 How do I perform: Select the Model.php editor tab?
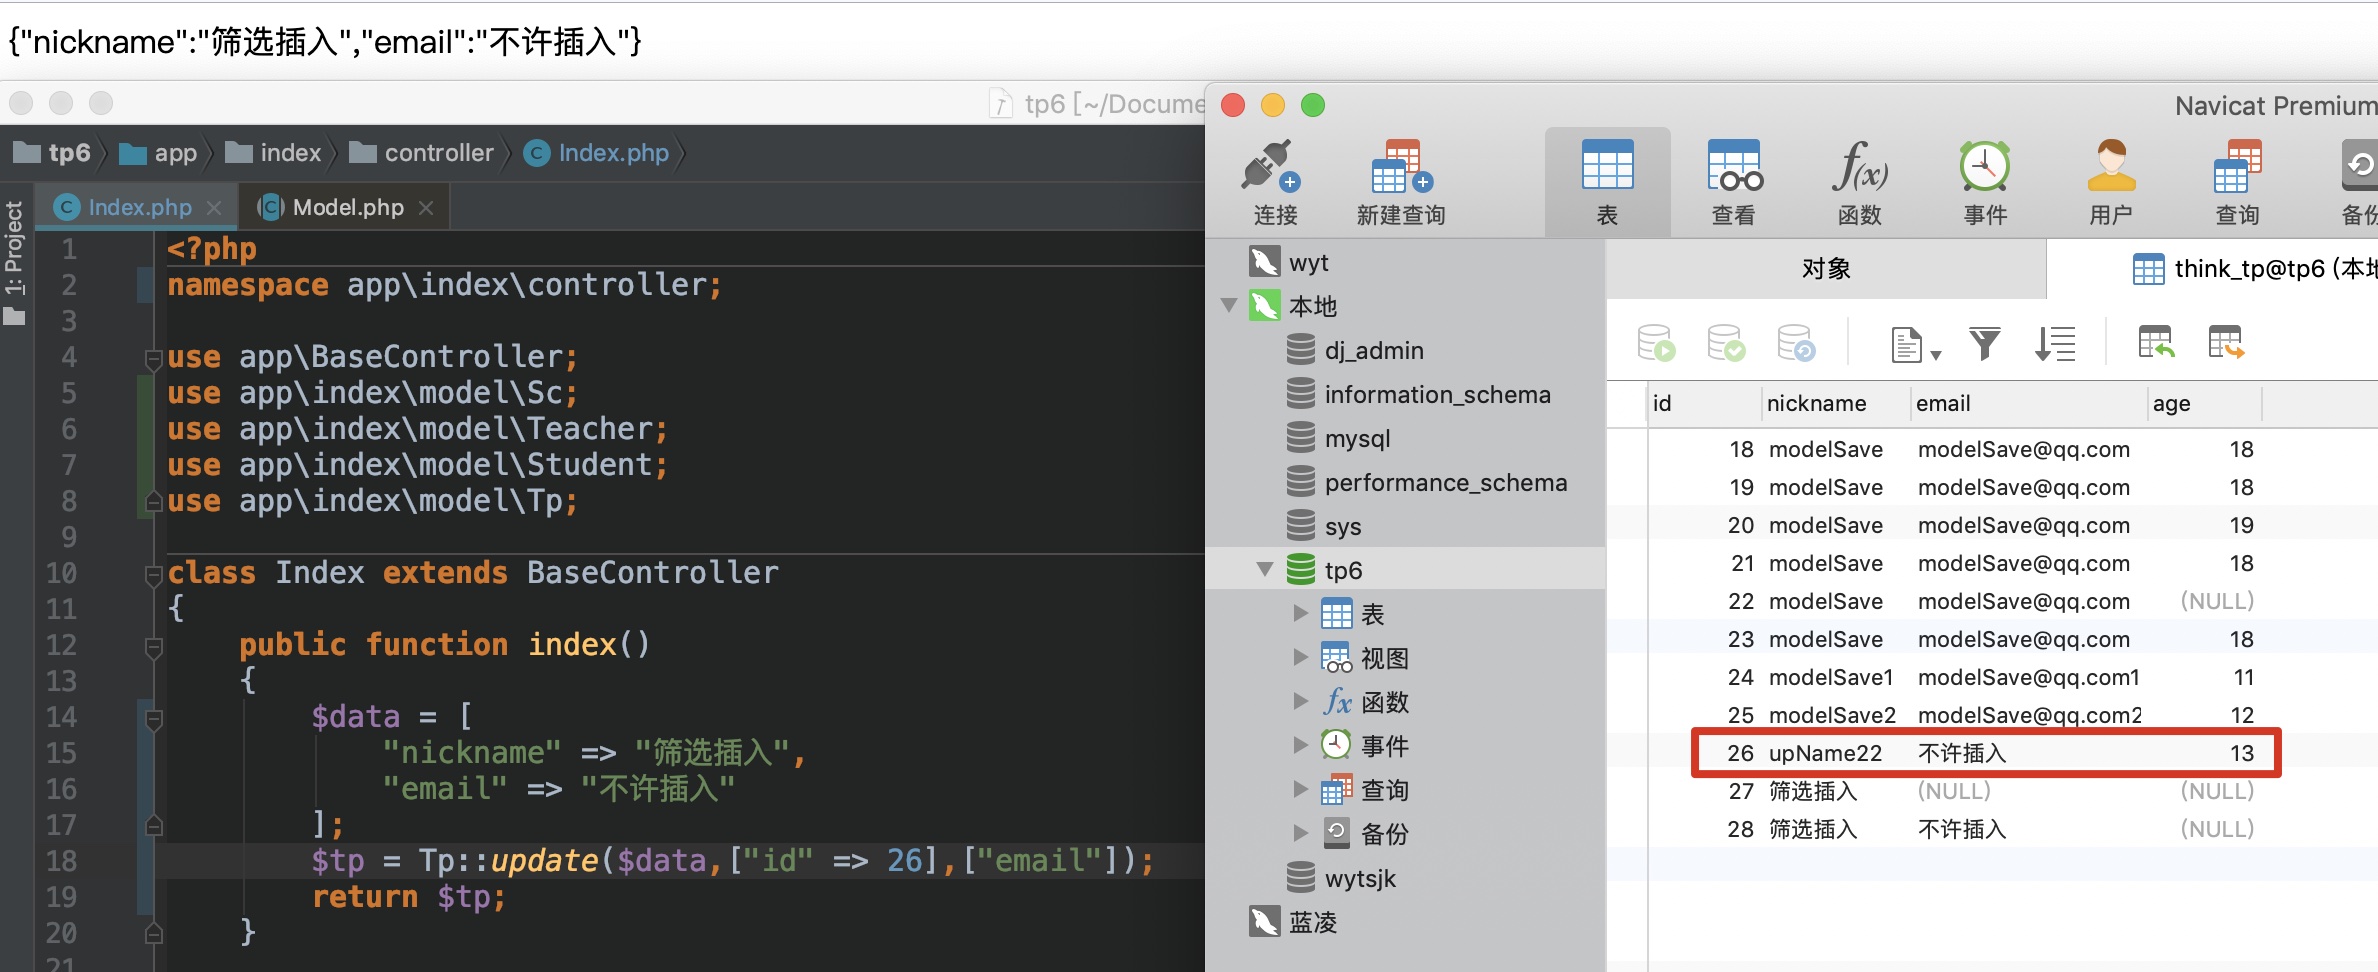pos(346,207)
